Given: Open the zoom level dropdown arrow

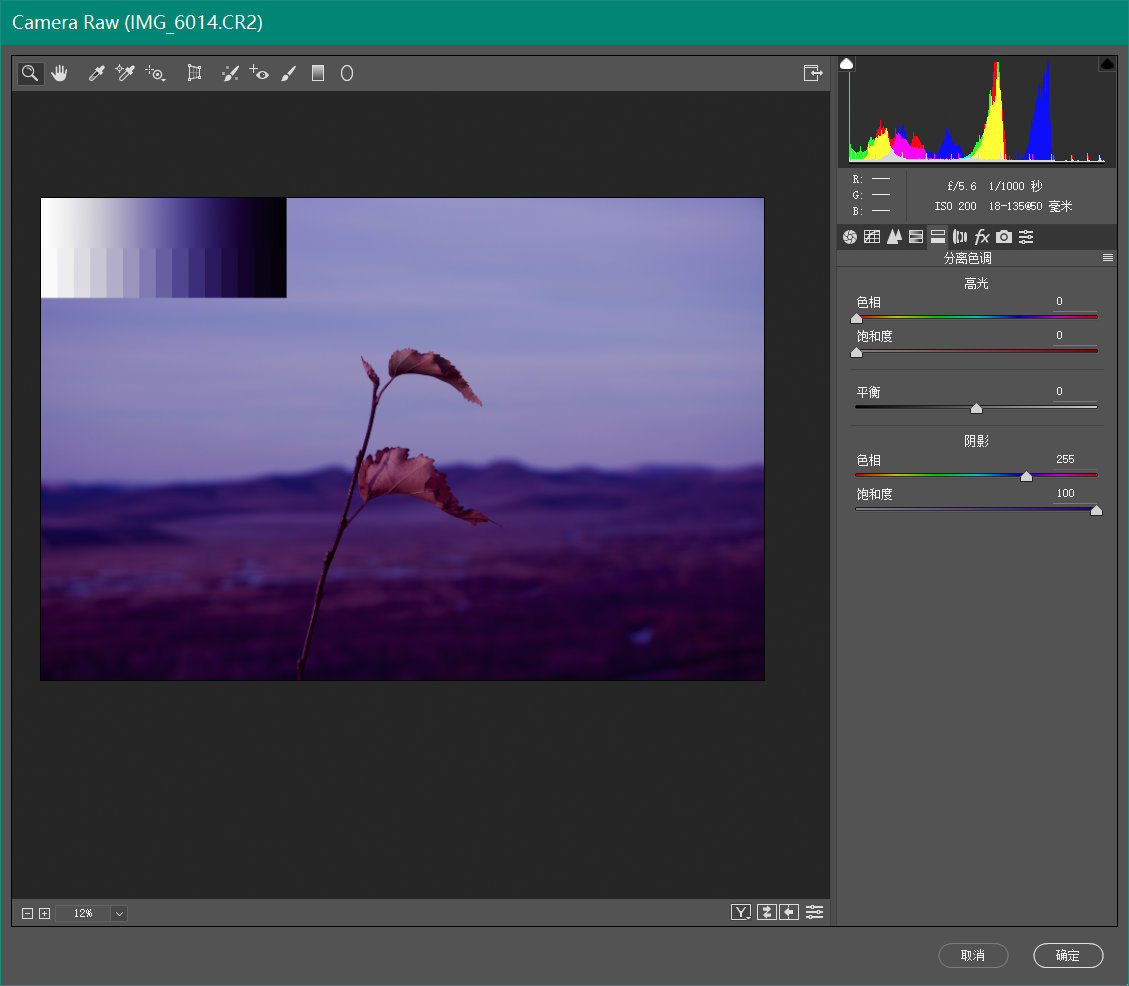Looking at the screenshot, I should 120,913.
